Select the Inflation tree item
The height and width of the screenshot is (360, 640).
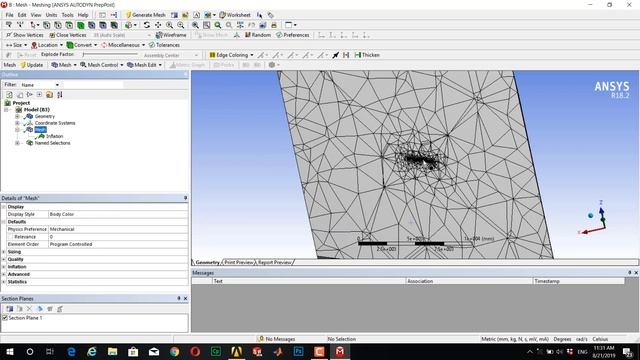pos(54,136)
